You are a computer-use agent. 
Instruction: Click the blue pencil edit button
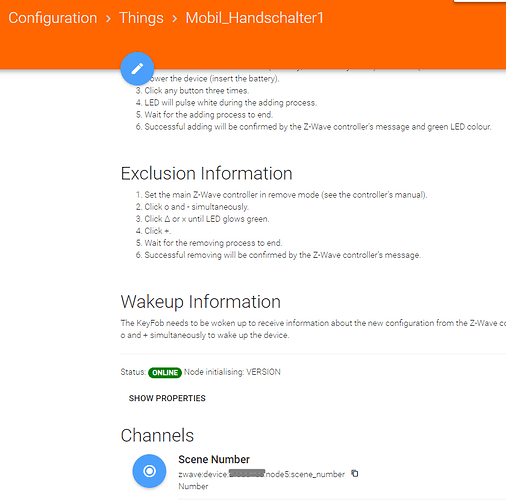click(137, 69)
